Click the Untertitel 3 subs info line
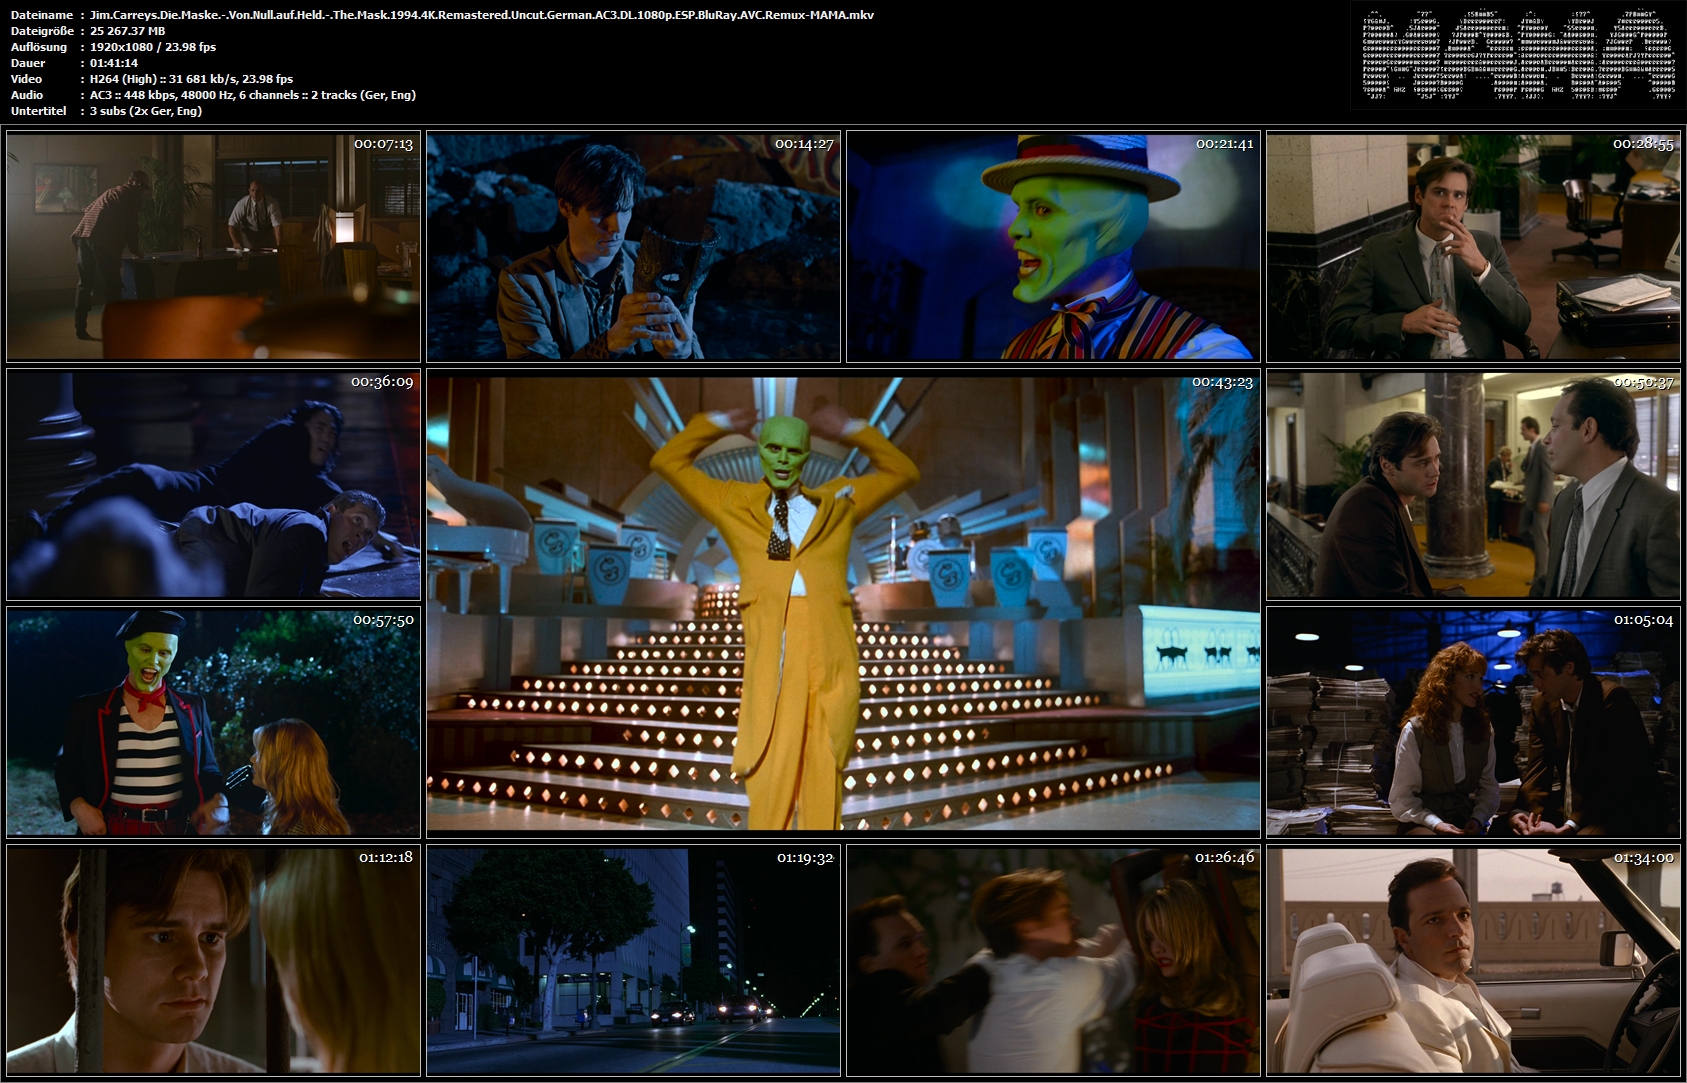Screen dimensions: 1687x1083 (146, 111)
